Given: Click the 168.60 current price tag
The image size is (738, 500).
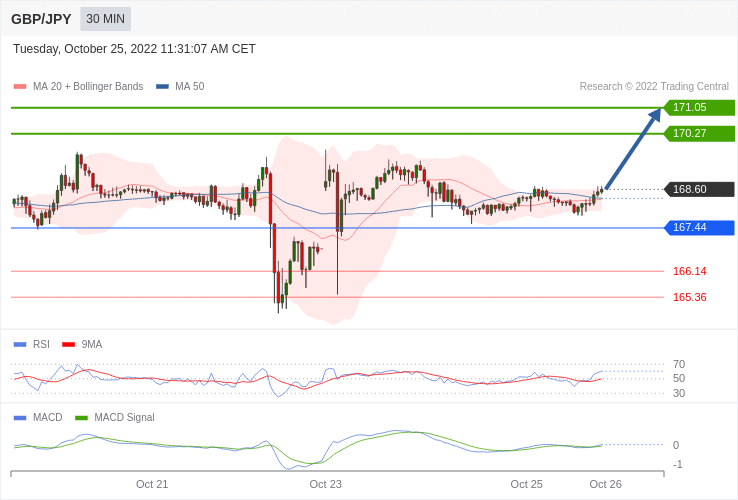Looking at the screenshot, I should pos(699,189).
